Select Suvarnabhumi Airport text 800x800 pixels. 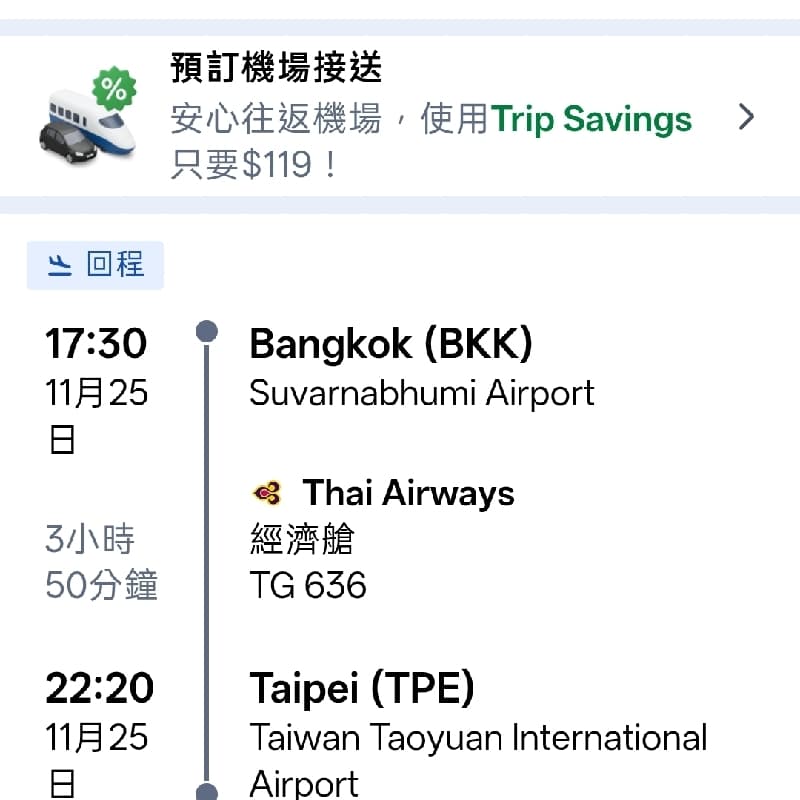coord(422,393)
